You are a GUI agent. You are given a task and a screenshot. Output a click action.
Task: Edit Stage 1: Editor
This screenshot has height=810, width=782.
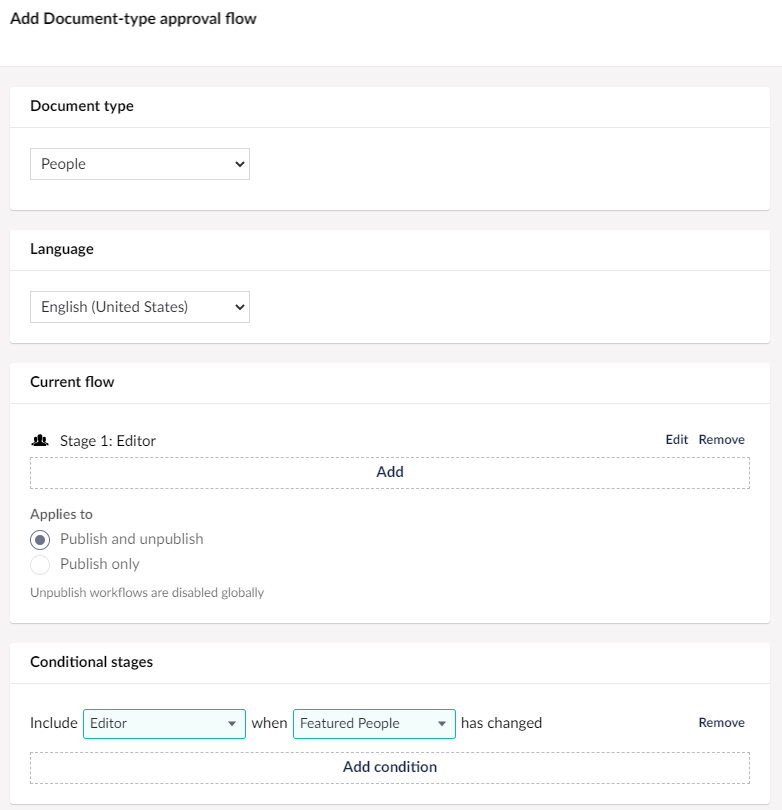point(677,440)
